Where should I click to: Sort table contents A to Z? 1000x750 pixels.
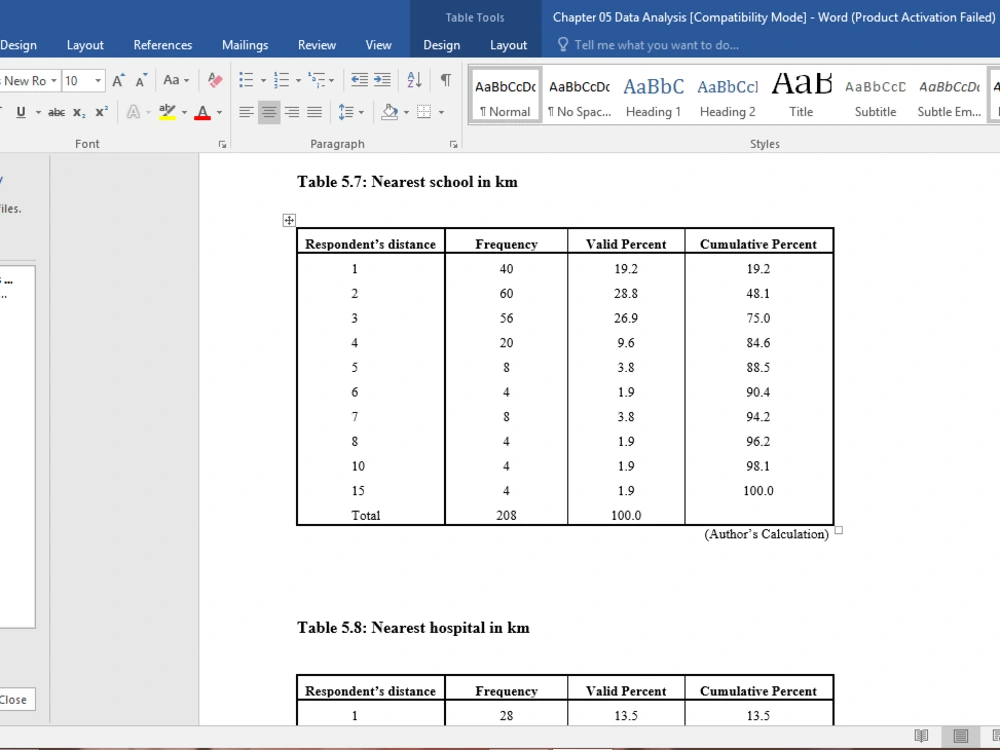(x=415, y=80)
